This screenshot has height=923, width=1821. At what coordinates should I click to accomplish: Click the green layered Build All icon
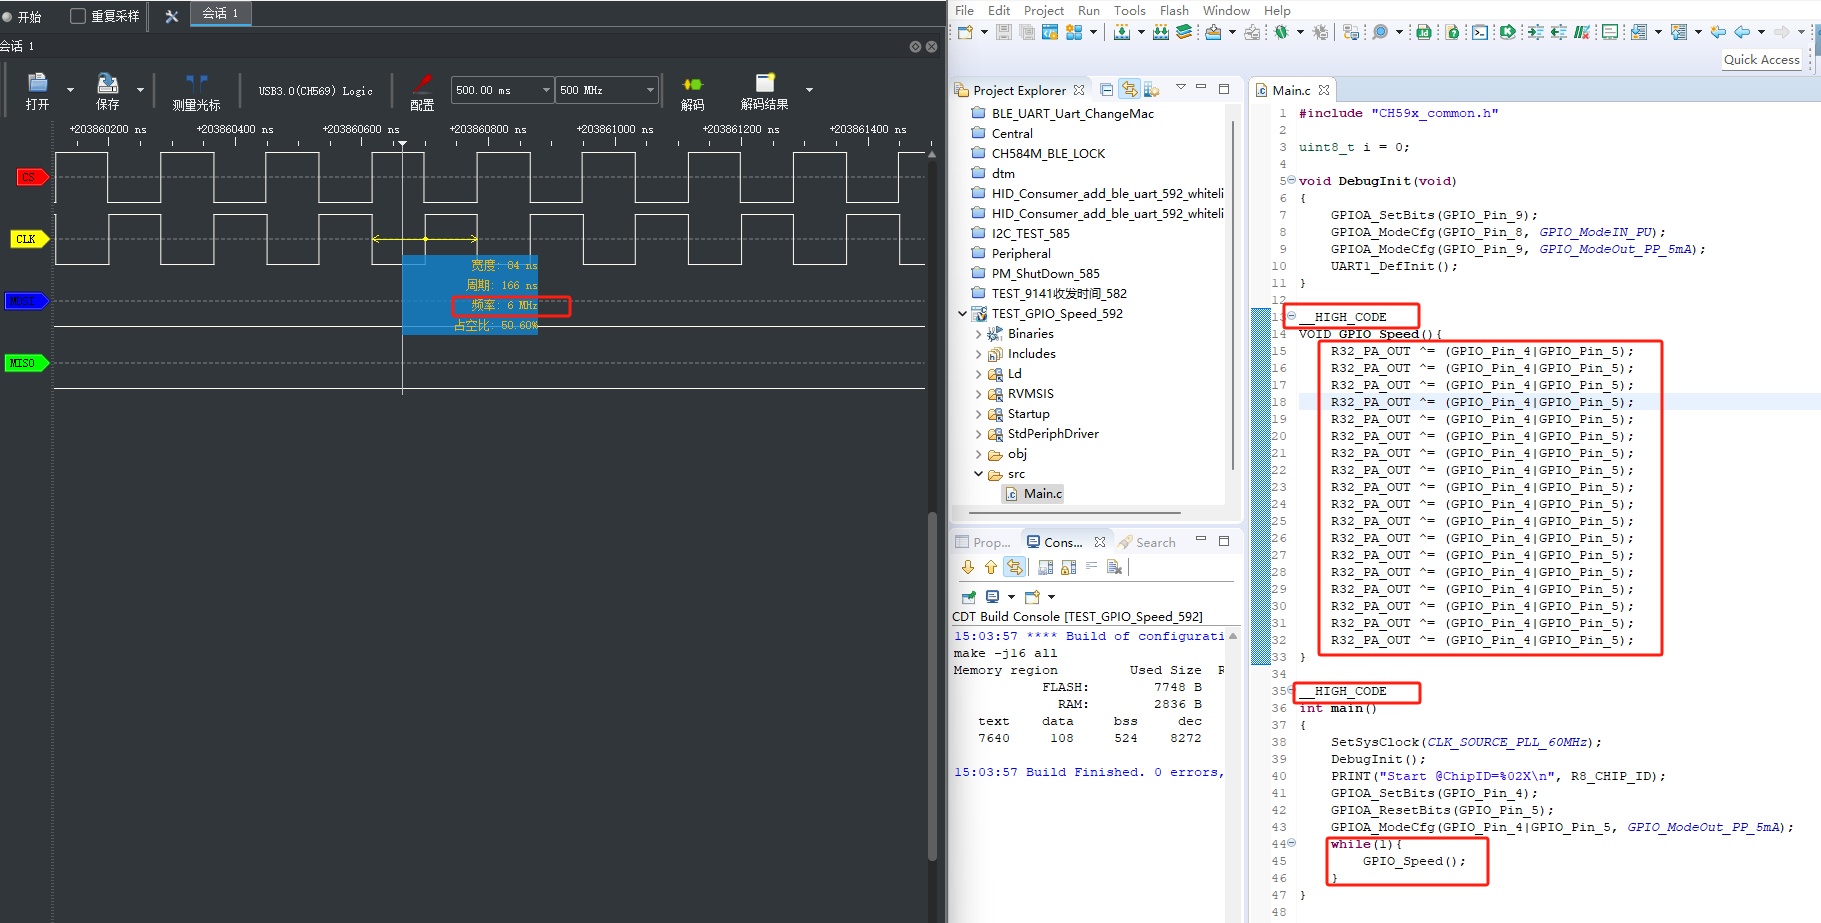(1184, 32)
